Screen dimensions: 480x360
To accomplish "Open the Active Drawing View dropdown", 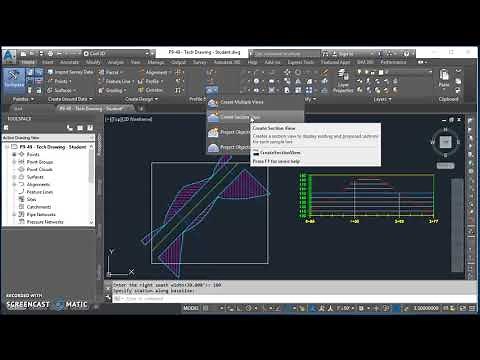I will [x=48, y=137].
